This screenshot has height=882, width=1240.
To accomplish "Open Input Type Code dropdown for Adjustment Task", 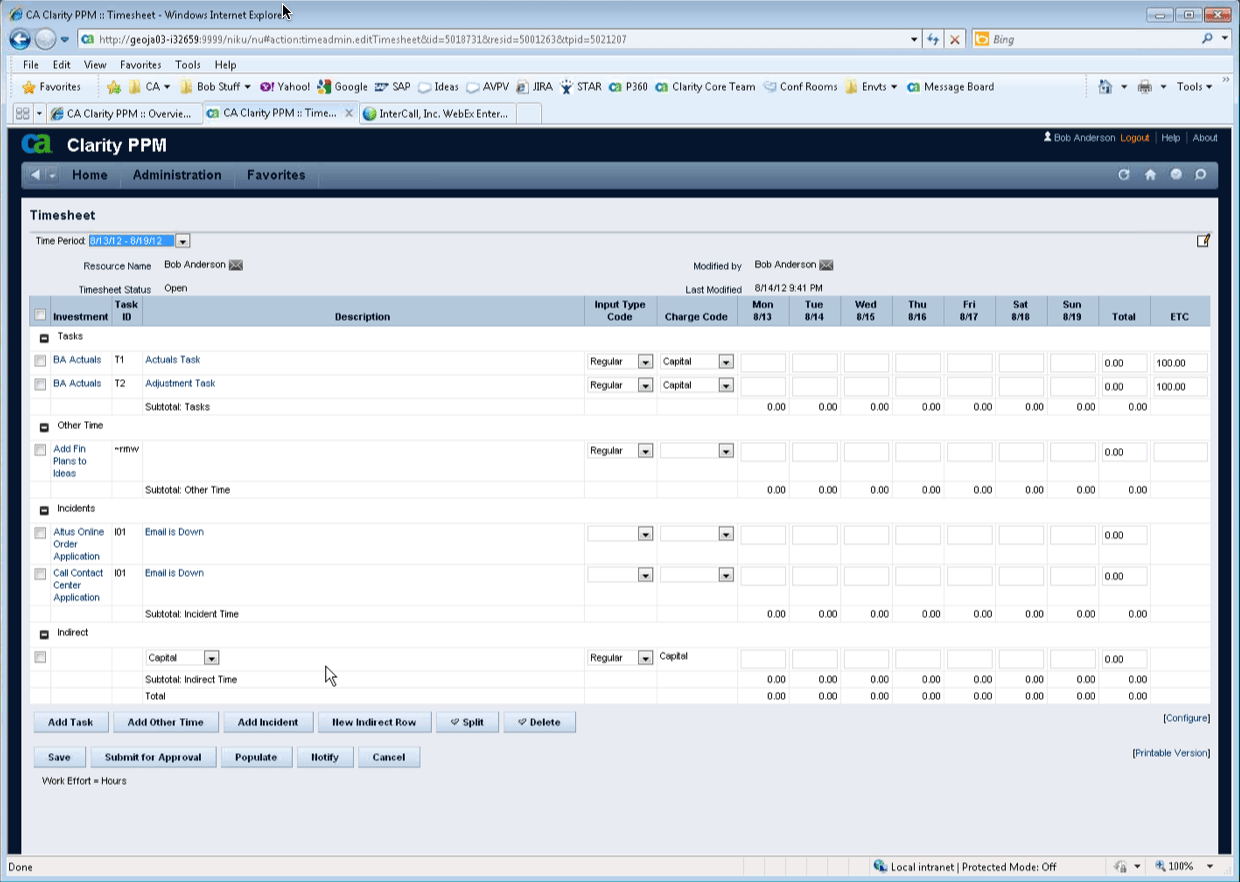I will pos(645,386).
